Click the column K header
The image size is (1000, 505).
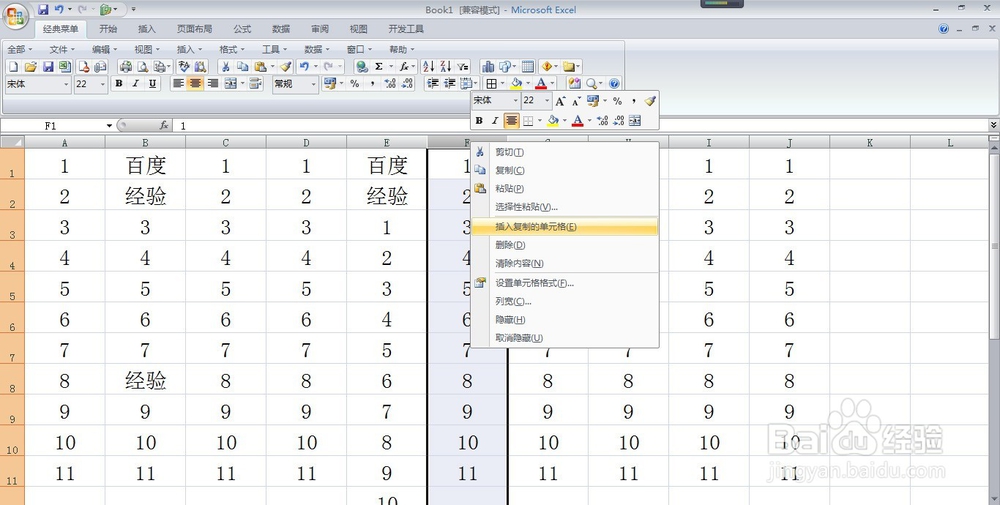pyautogui.click(x=870, y=143)
